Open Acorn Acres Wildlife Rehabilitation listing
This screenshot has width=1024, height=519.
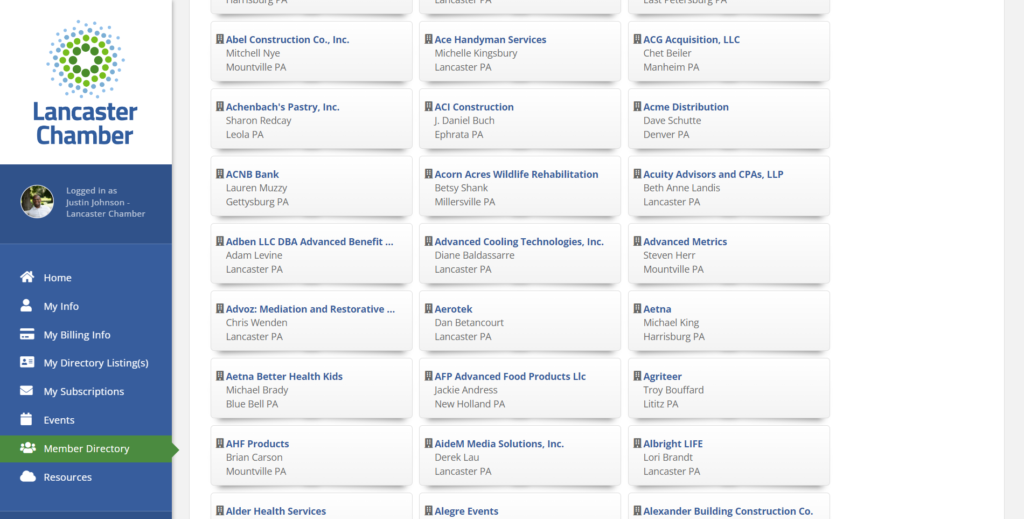point(517,174)
